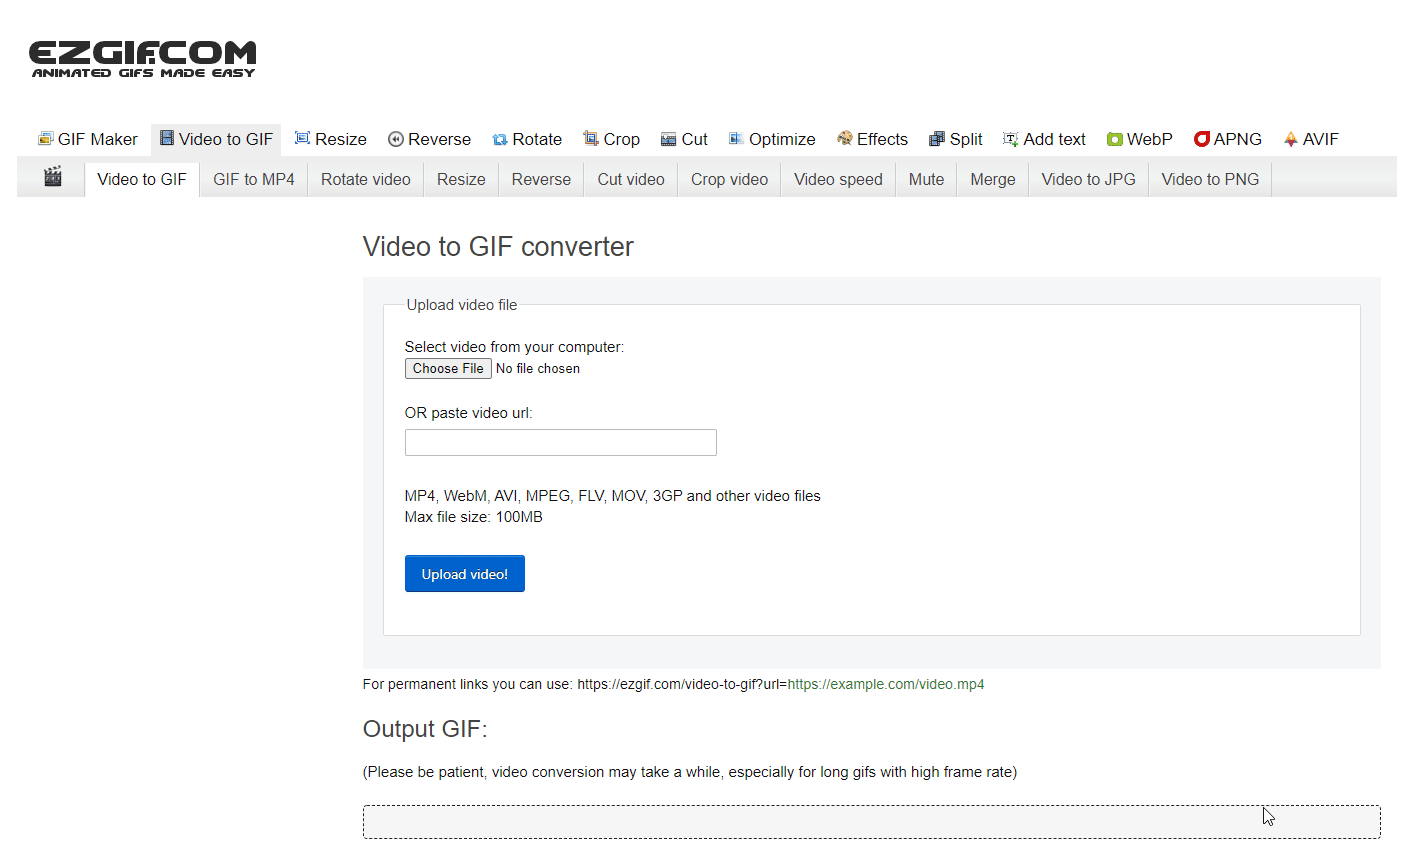This screenshot has height=848, width=1415.
Task: Open Rotate in the top menu
Action: point(527,139)
